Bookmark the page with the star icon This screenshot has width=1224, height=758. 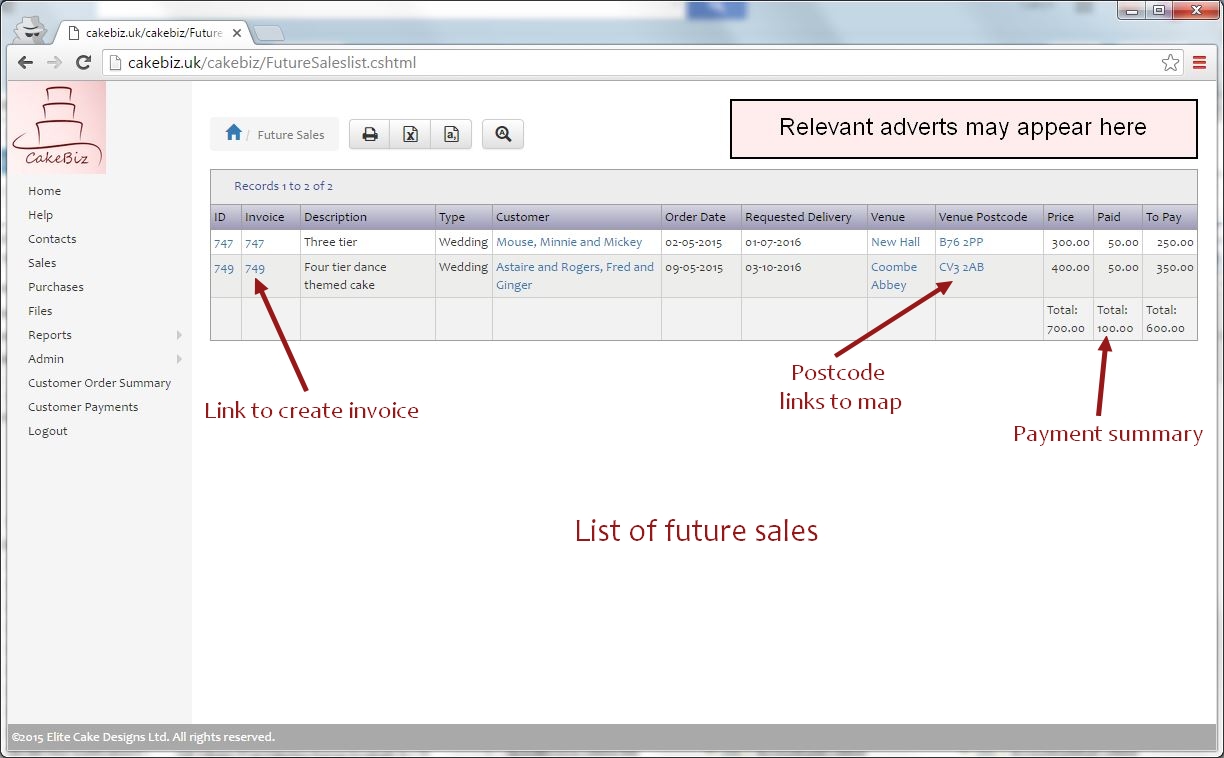click(x=1170, y=62)
